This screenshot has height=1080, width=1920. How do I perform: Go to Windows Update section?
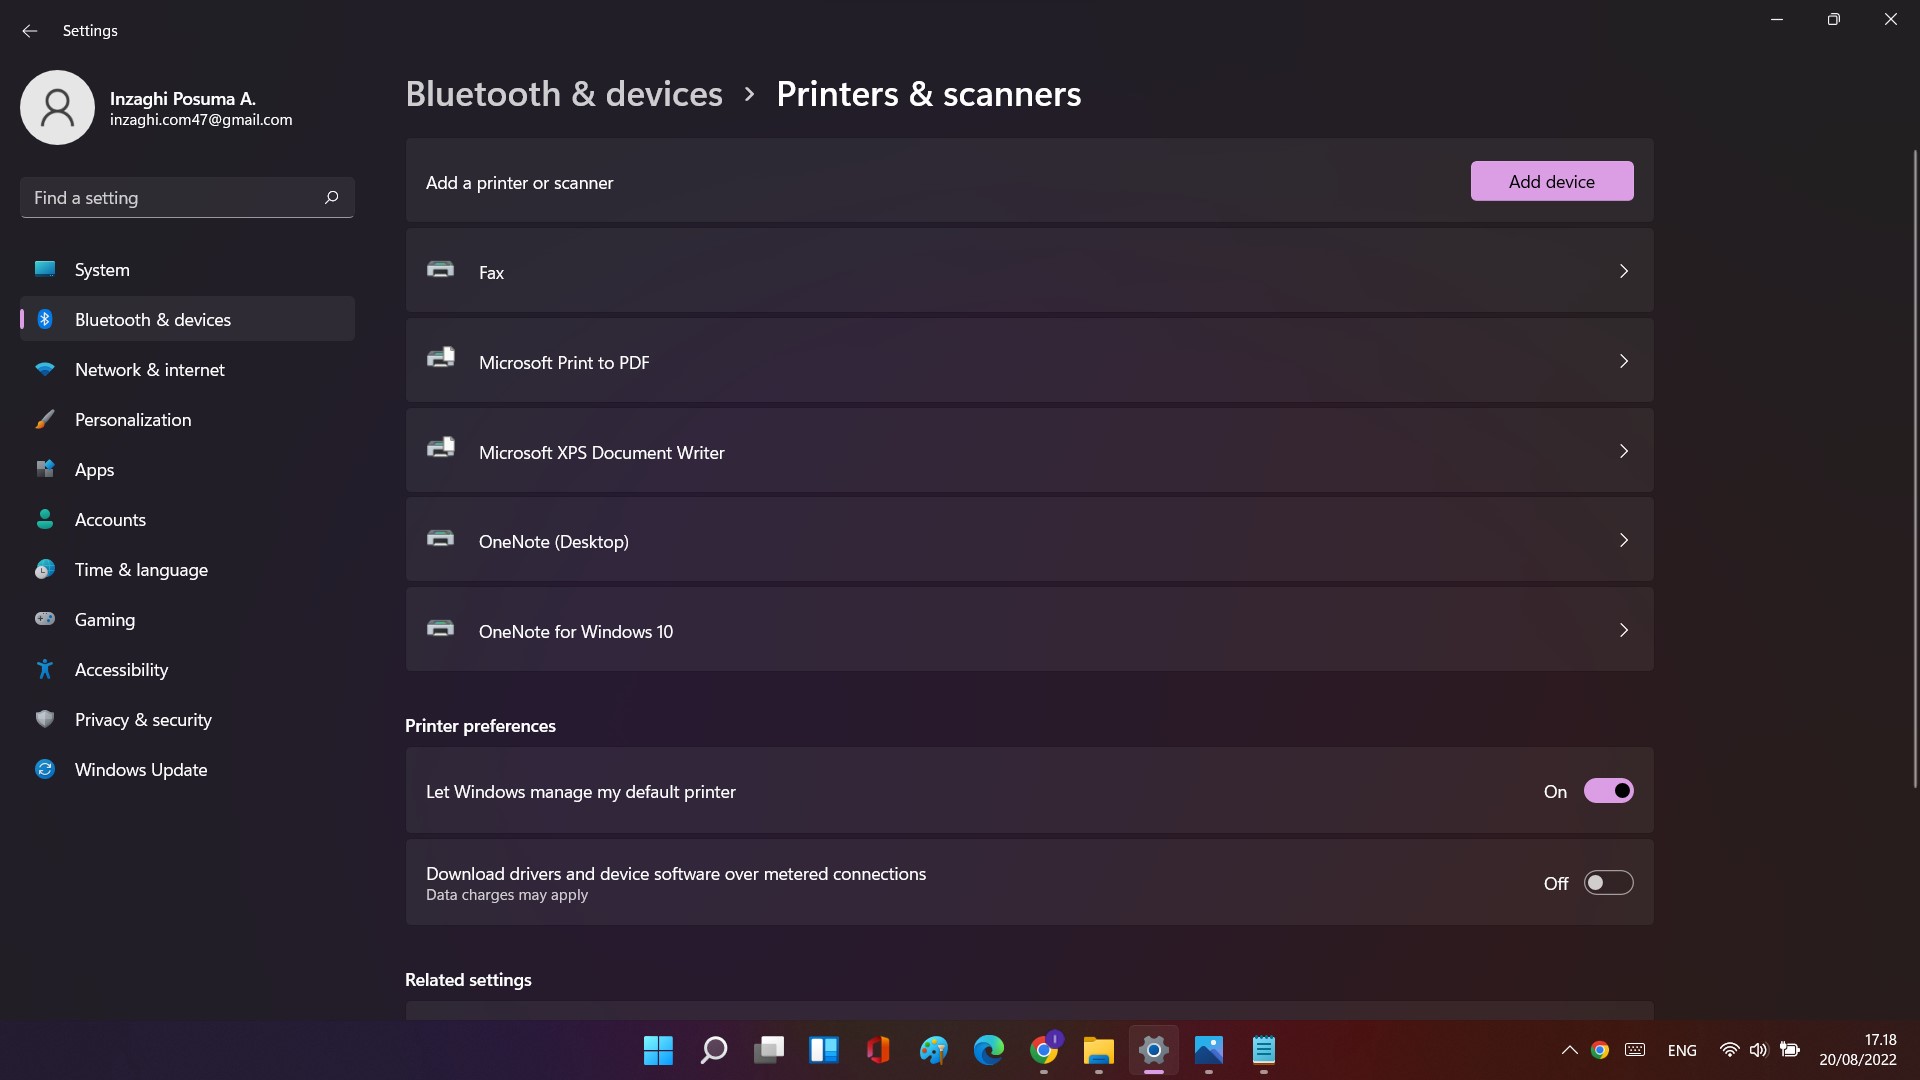(x=141, y=770)
